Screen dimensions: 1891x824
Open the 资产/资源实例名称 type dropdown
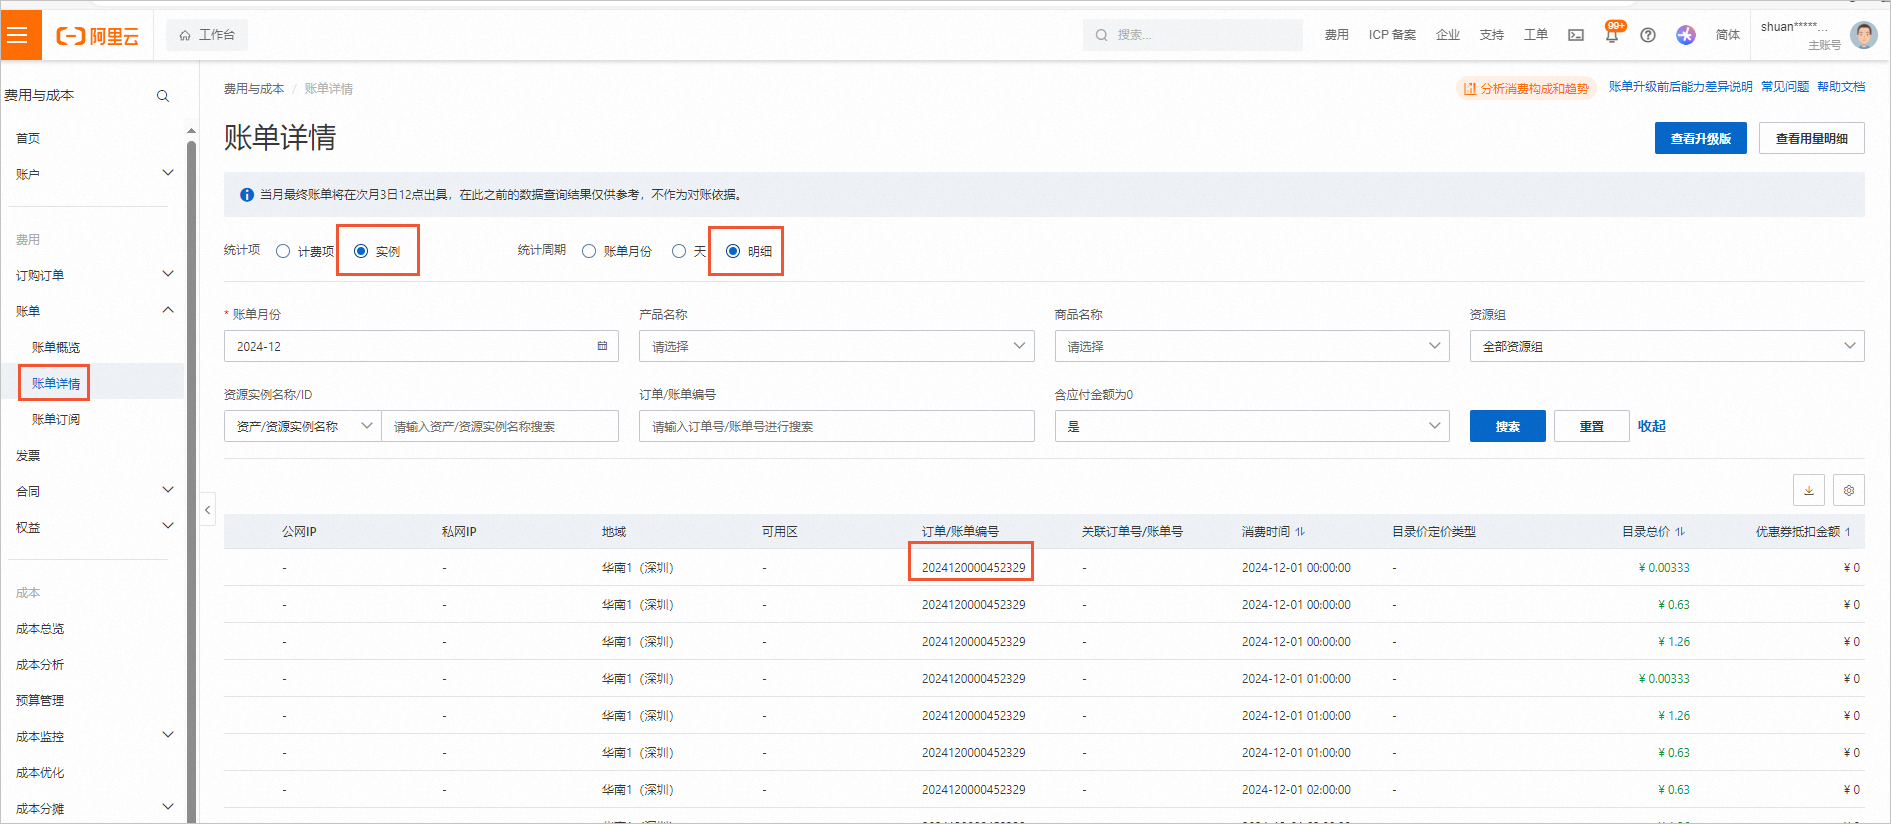[303, 426]
